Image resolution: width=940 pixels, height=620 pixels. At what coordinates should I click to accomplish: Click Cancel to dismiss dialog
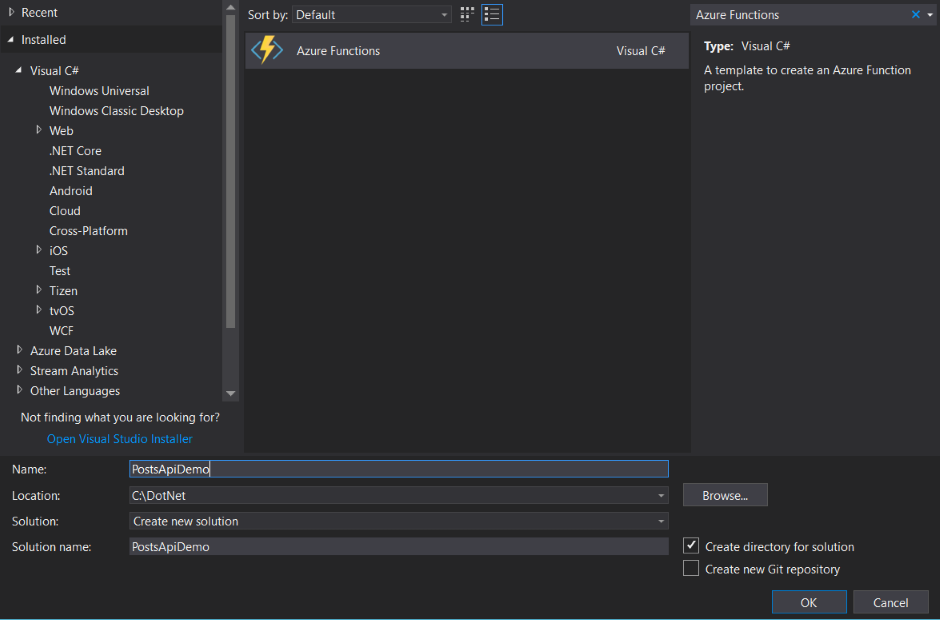point(890,602)
